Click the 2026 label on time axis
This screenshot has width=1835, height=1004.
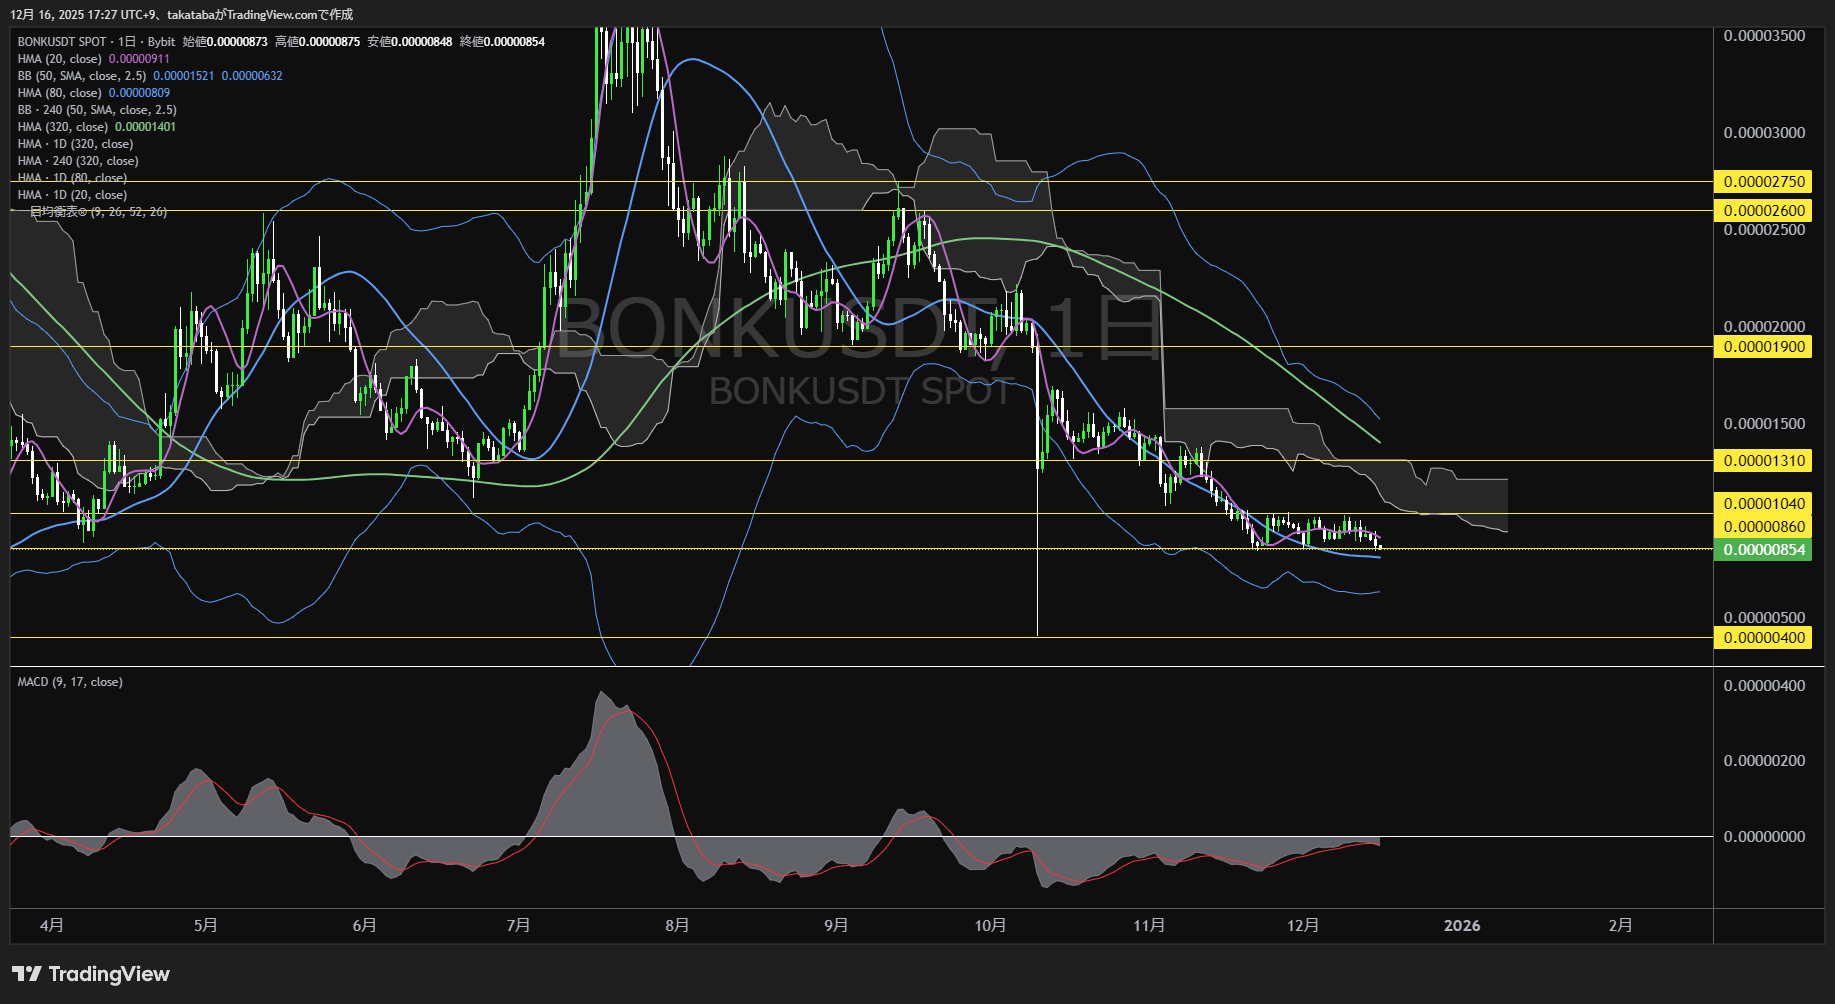1462,926
